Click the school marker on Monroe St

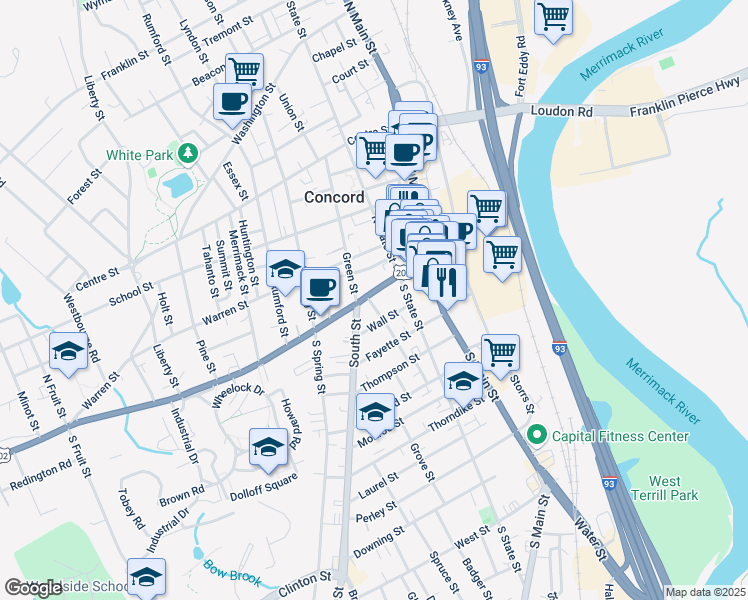click(375, 415)
